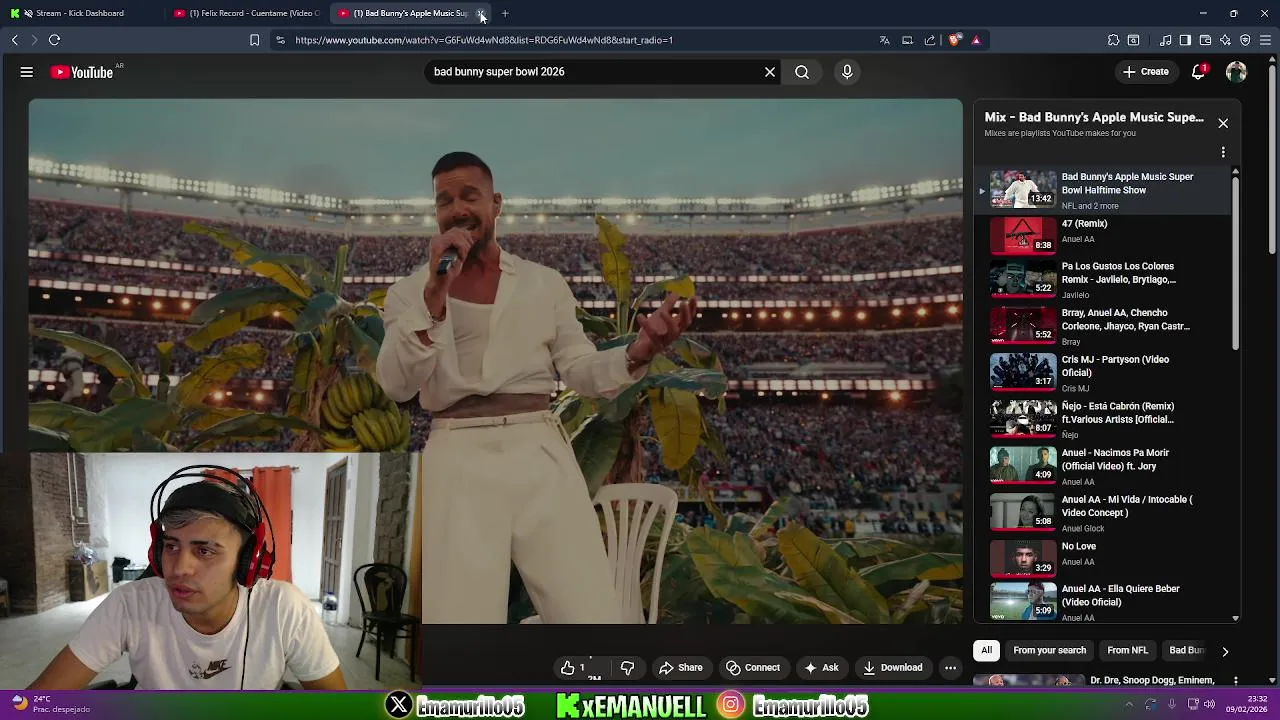Close the Bad Bunny YouTube tab
This screenshot has height=720, width=1280.
pyautogui.click(x=481, y=13)
